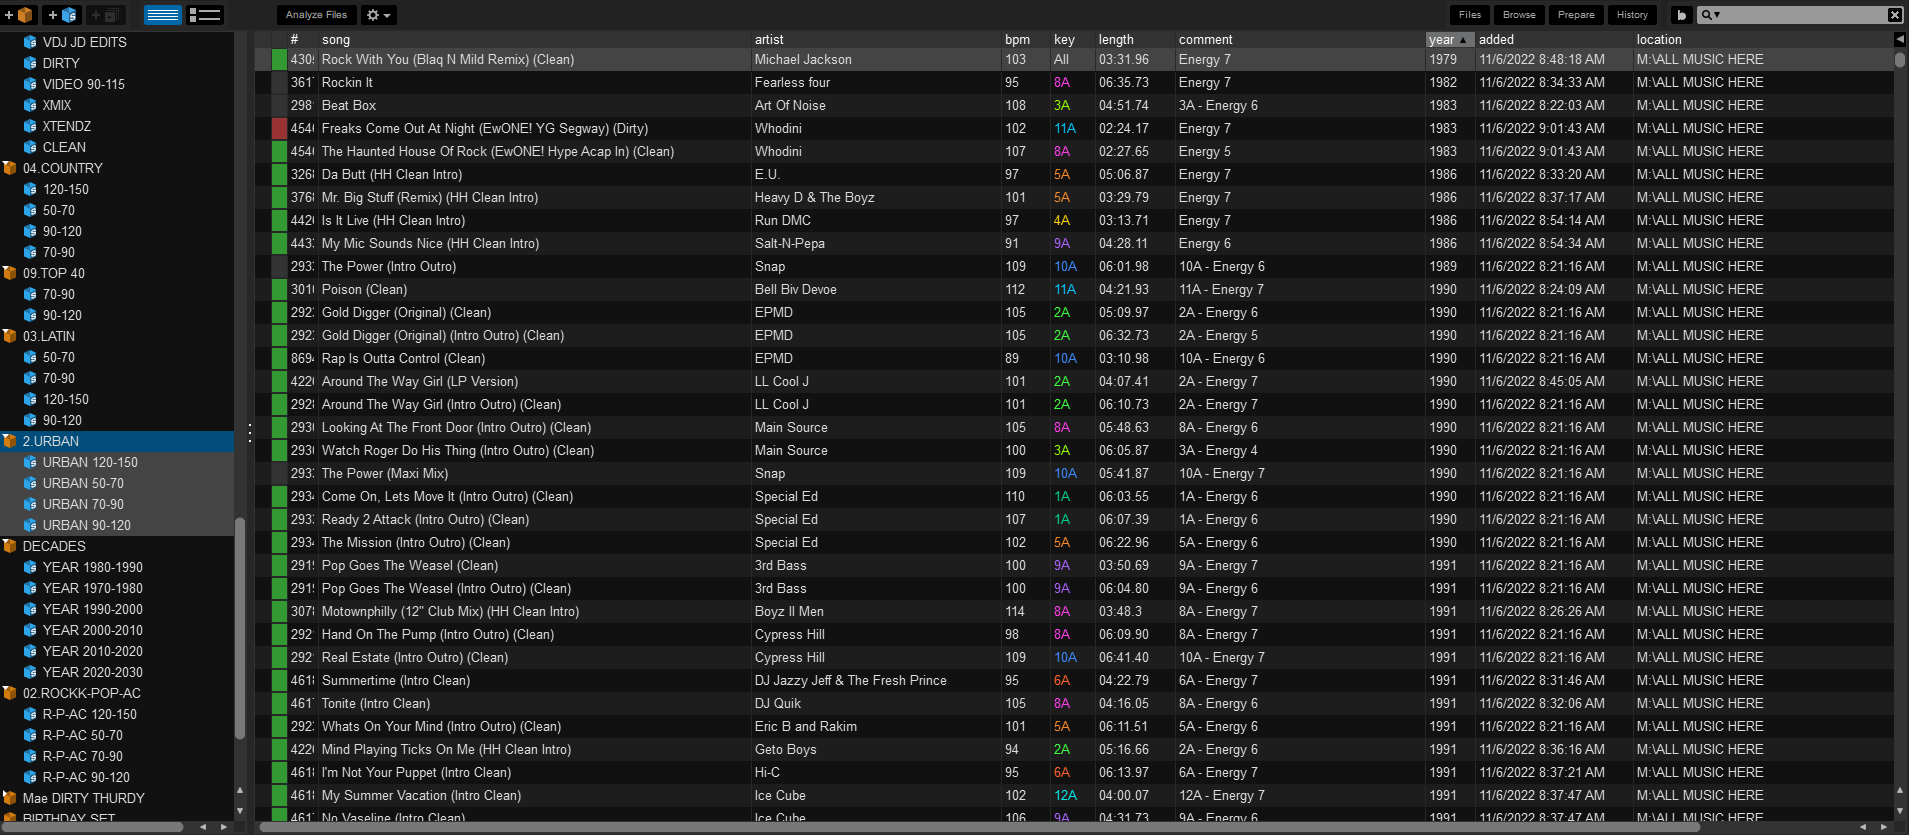Collapse side panel arrow beside location header
This screenshot has width=1909, height=835.
[1899, 40]
